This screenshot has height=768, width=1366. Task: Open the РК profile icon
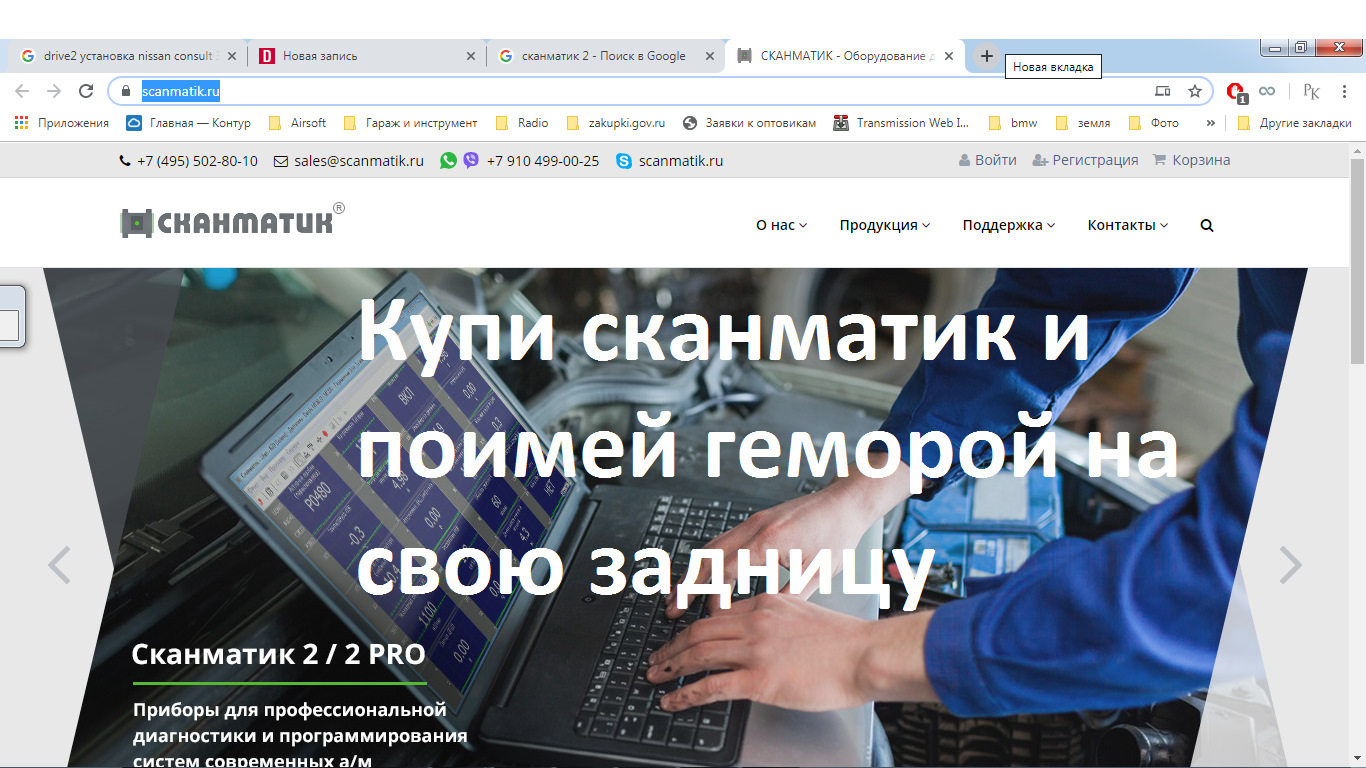1312,91
